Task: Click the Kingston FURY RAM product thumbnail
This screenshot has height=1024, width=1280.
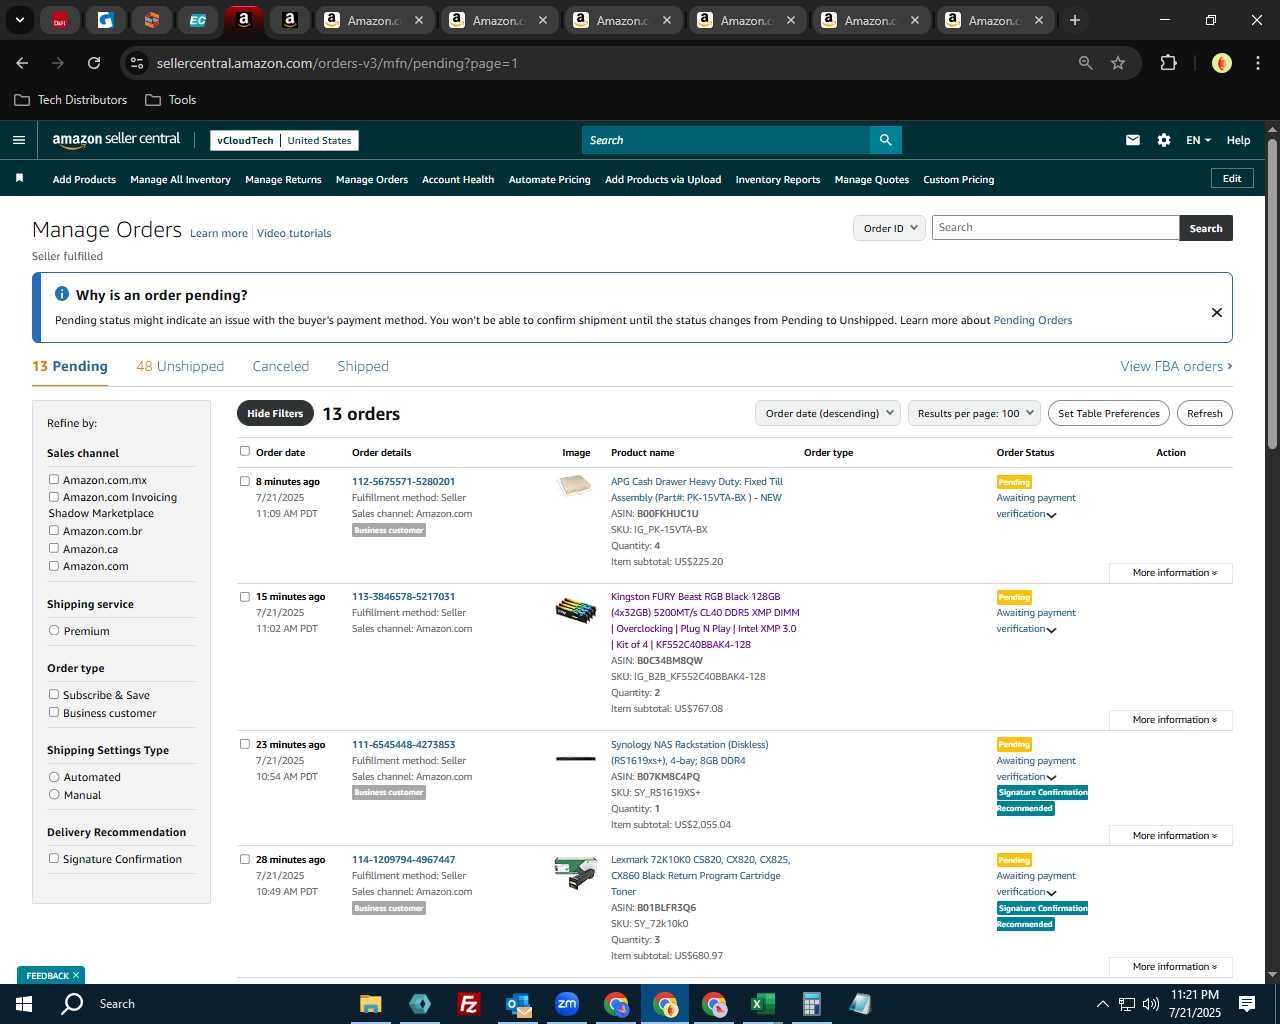Action: click(x=575, y=609)
